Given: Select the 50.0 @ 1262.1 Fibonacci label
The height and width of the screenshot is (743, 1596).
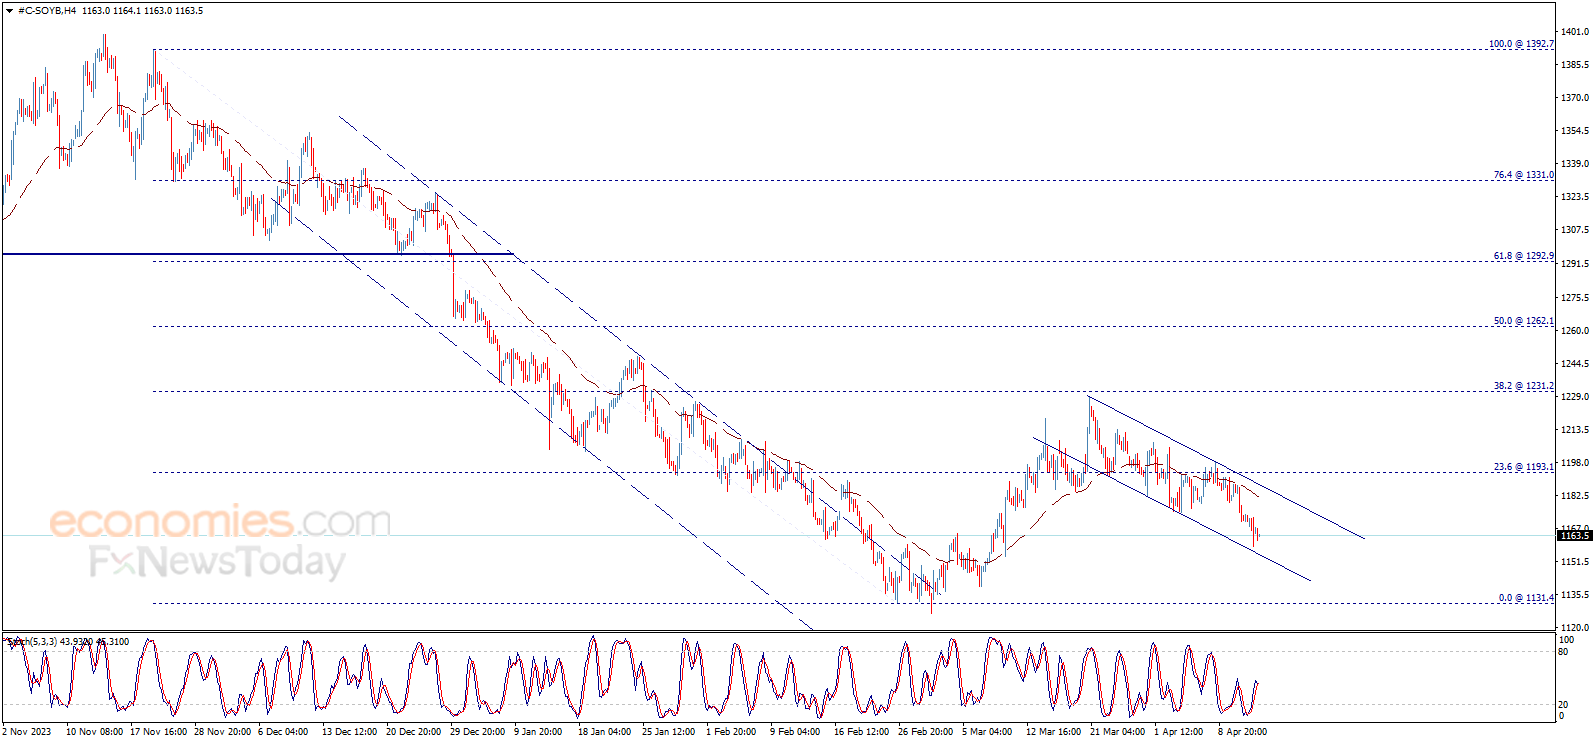Looking at the screenshot, I should point(1523,321).
